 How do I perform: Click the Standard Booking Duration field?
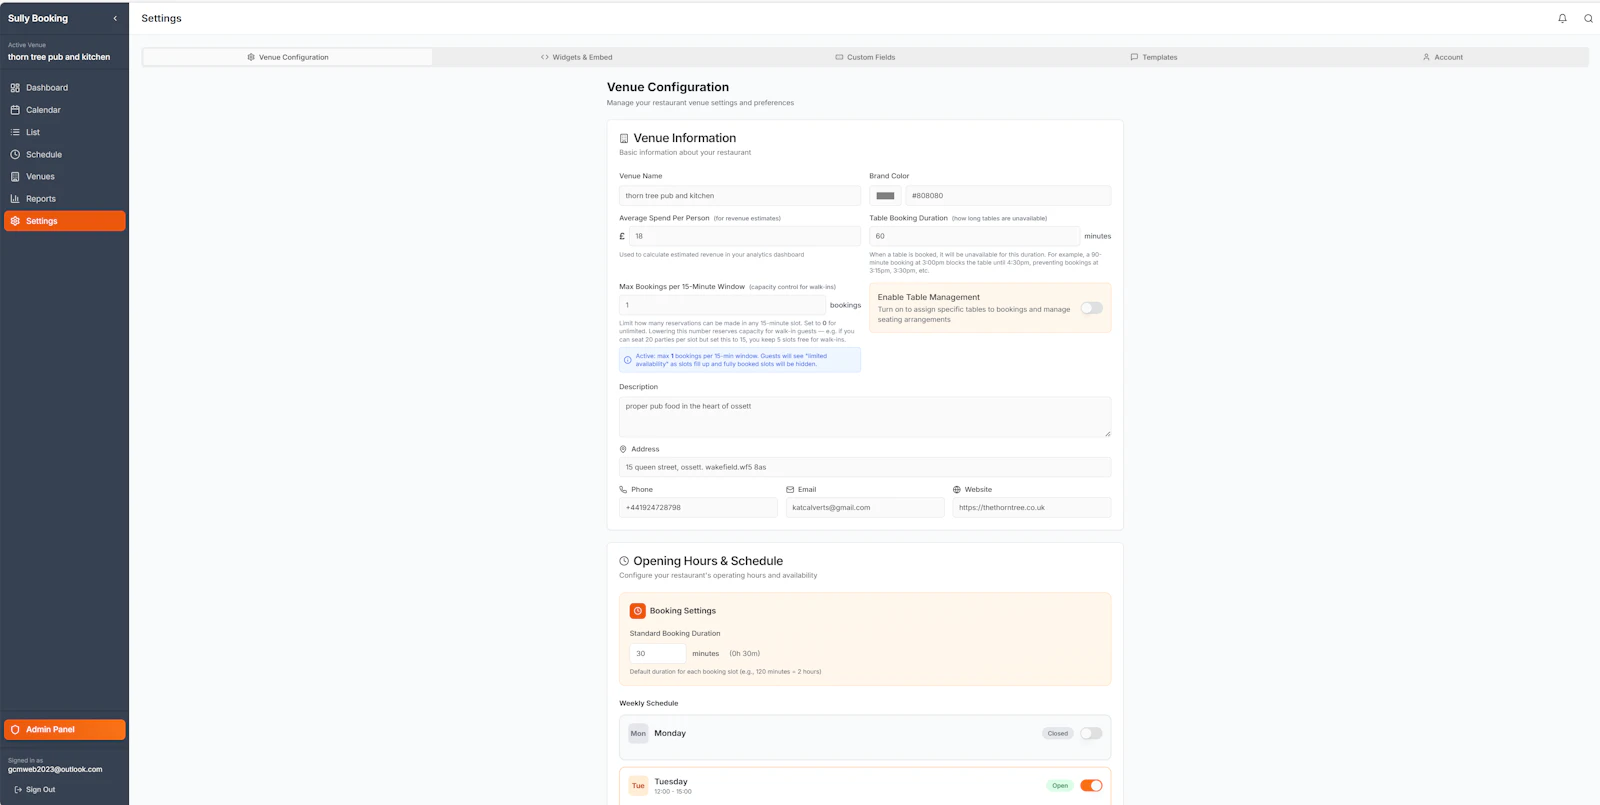point(658,653)
